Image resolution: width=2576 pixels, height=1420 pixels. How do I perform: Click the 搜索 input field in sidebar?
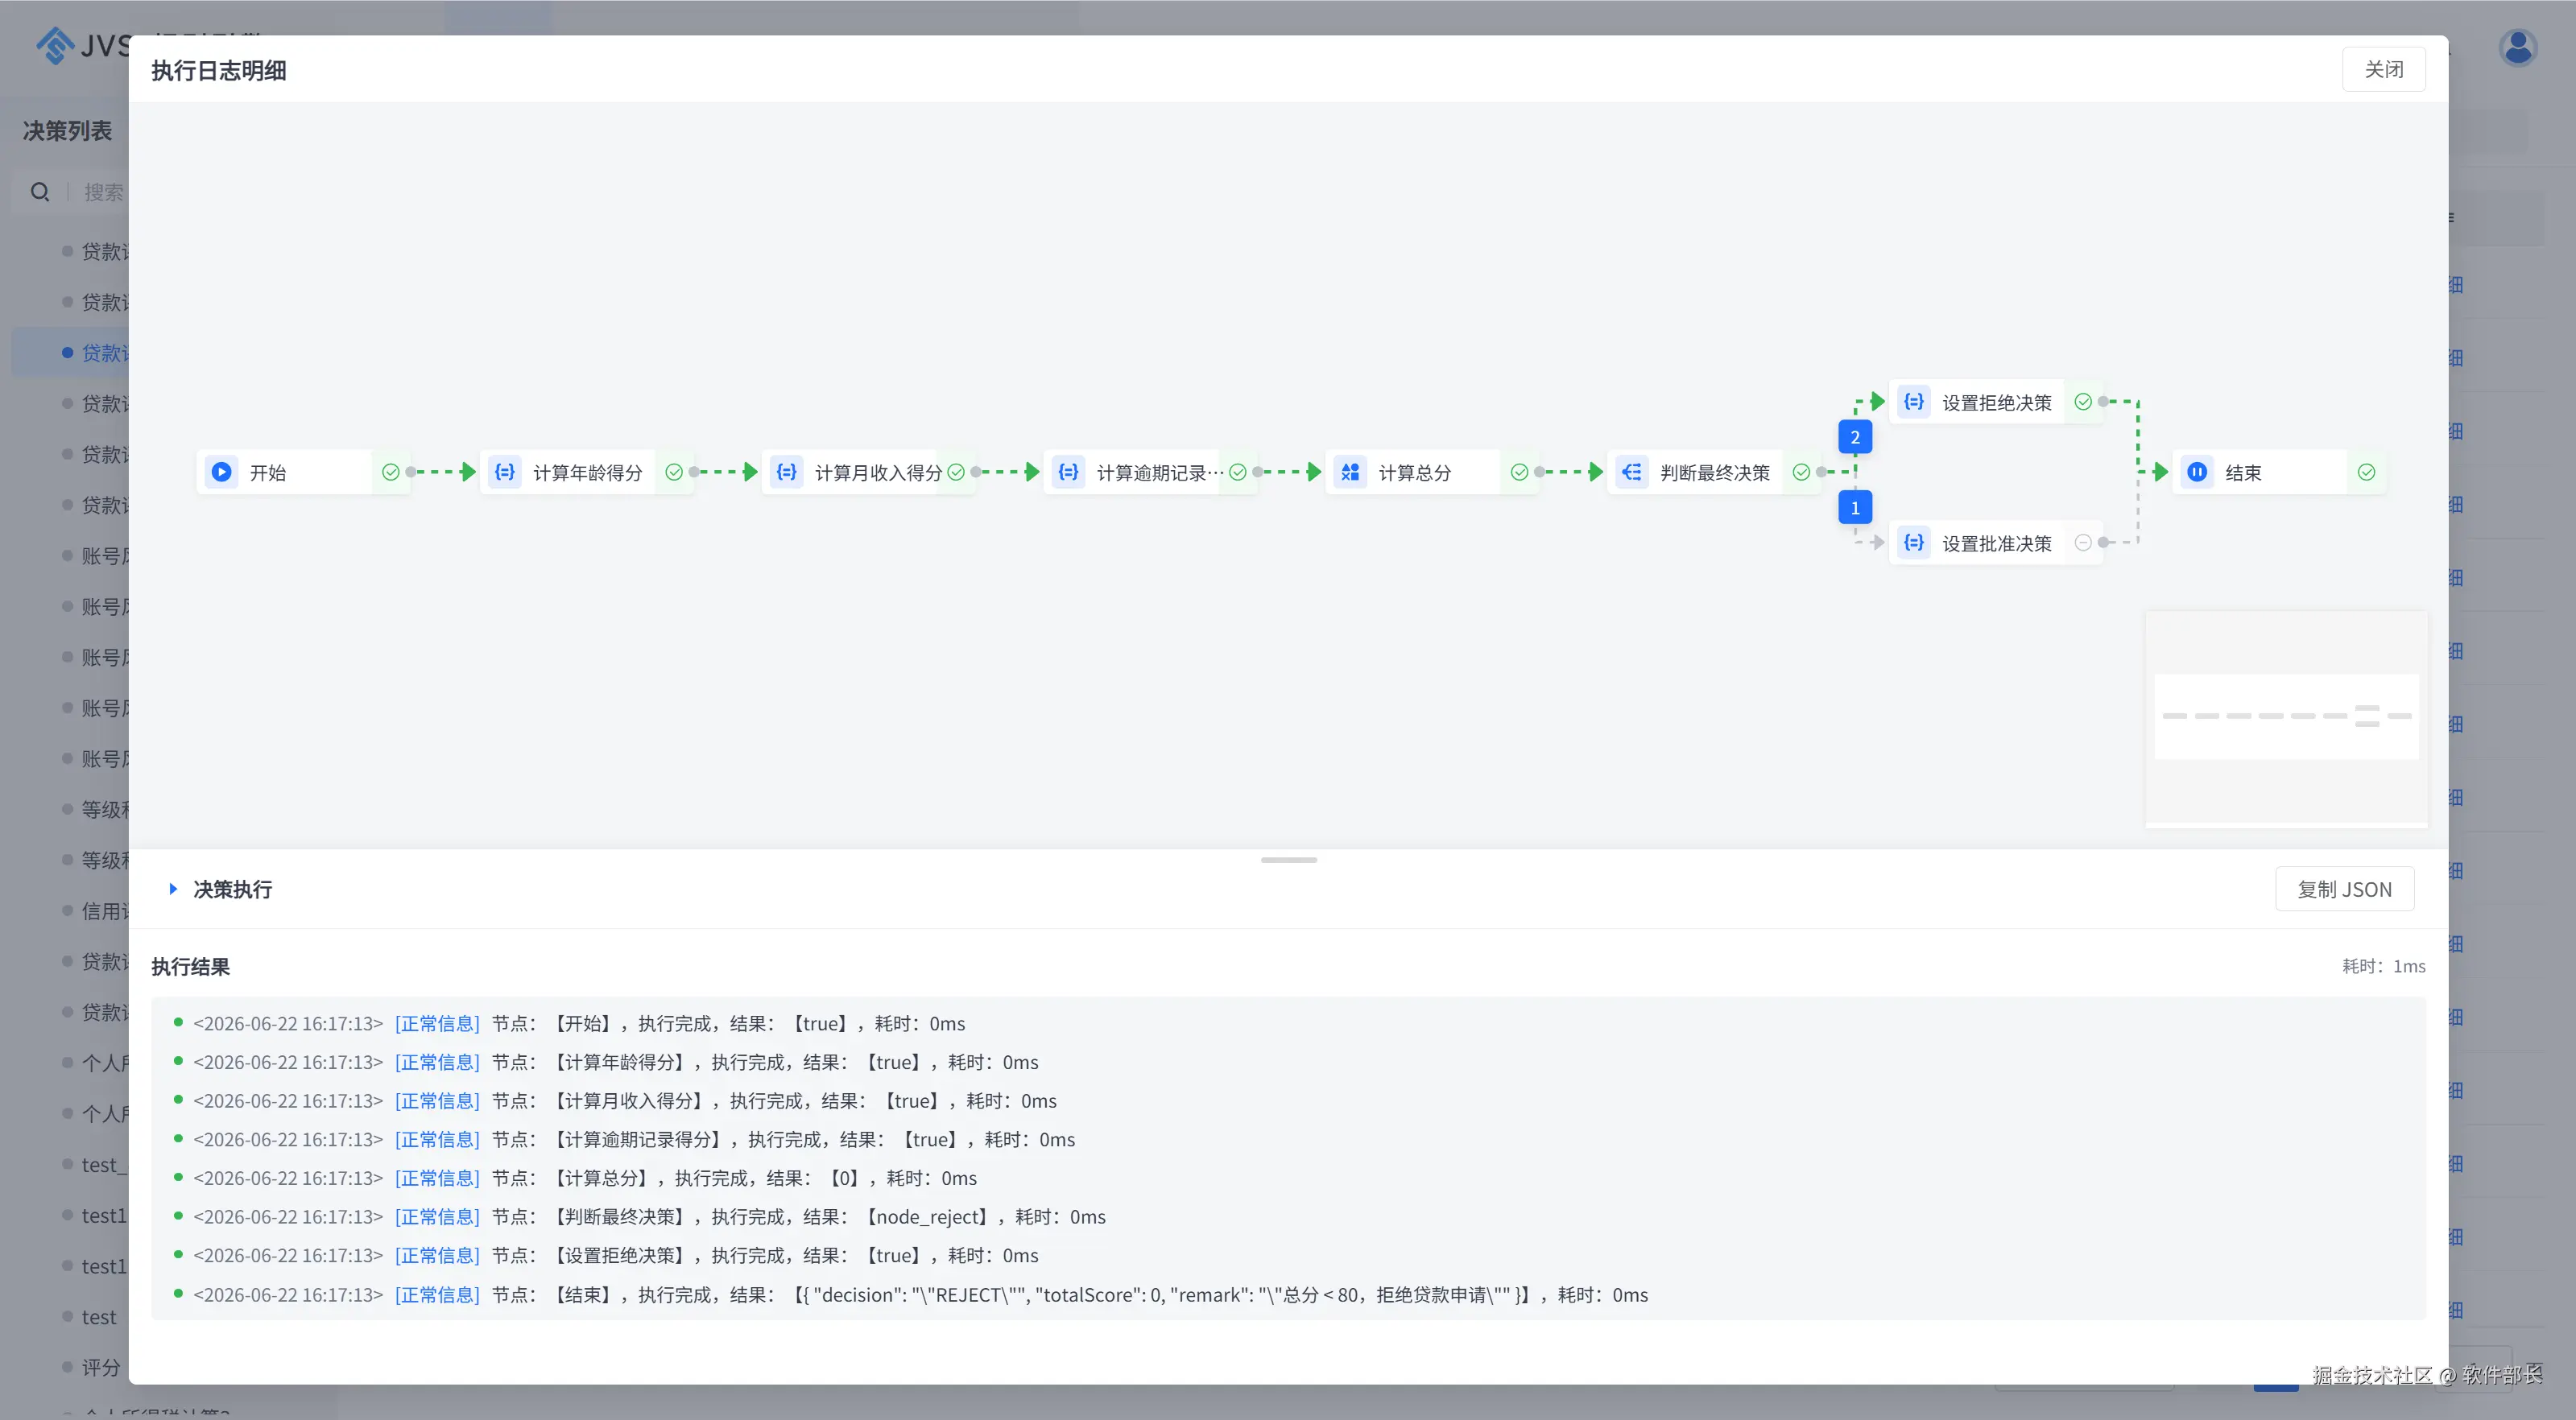pos(104,192)
